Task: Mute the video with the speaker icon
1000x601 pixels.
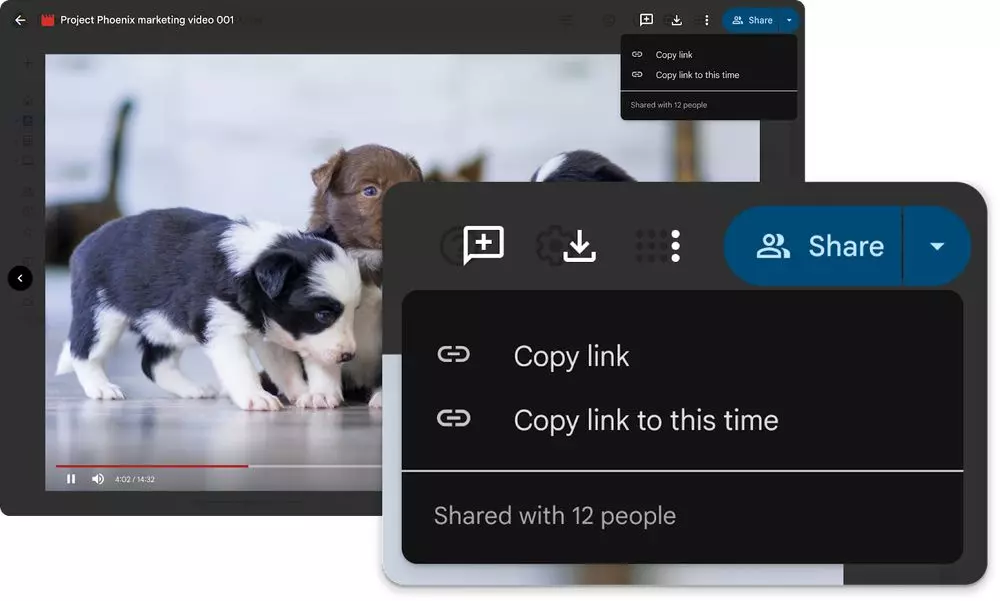Action: click(x=98, y=479)
